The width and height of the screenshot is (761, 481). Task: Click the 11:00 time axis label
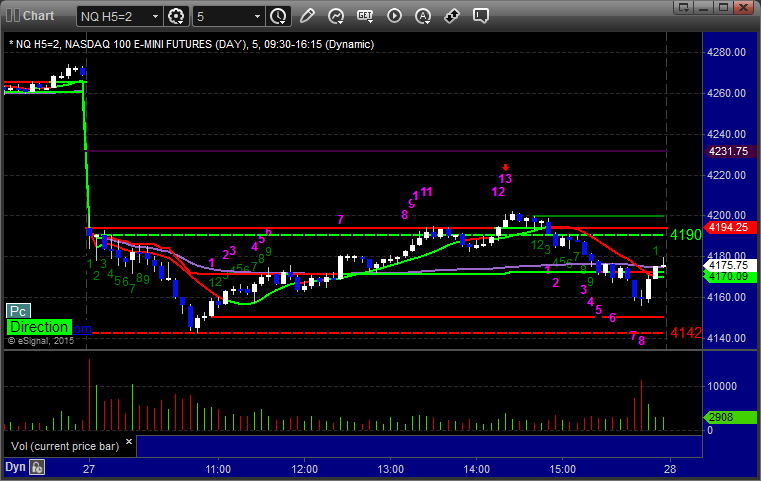point(218,469)
